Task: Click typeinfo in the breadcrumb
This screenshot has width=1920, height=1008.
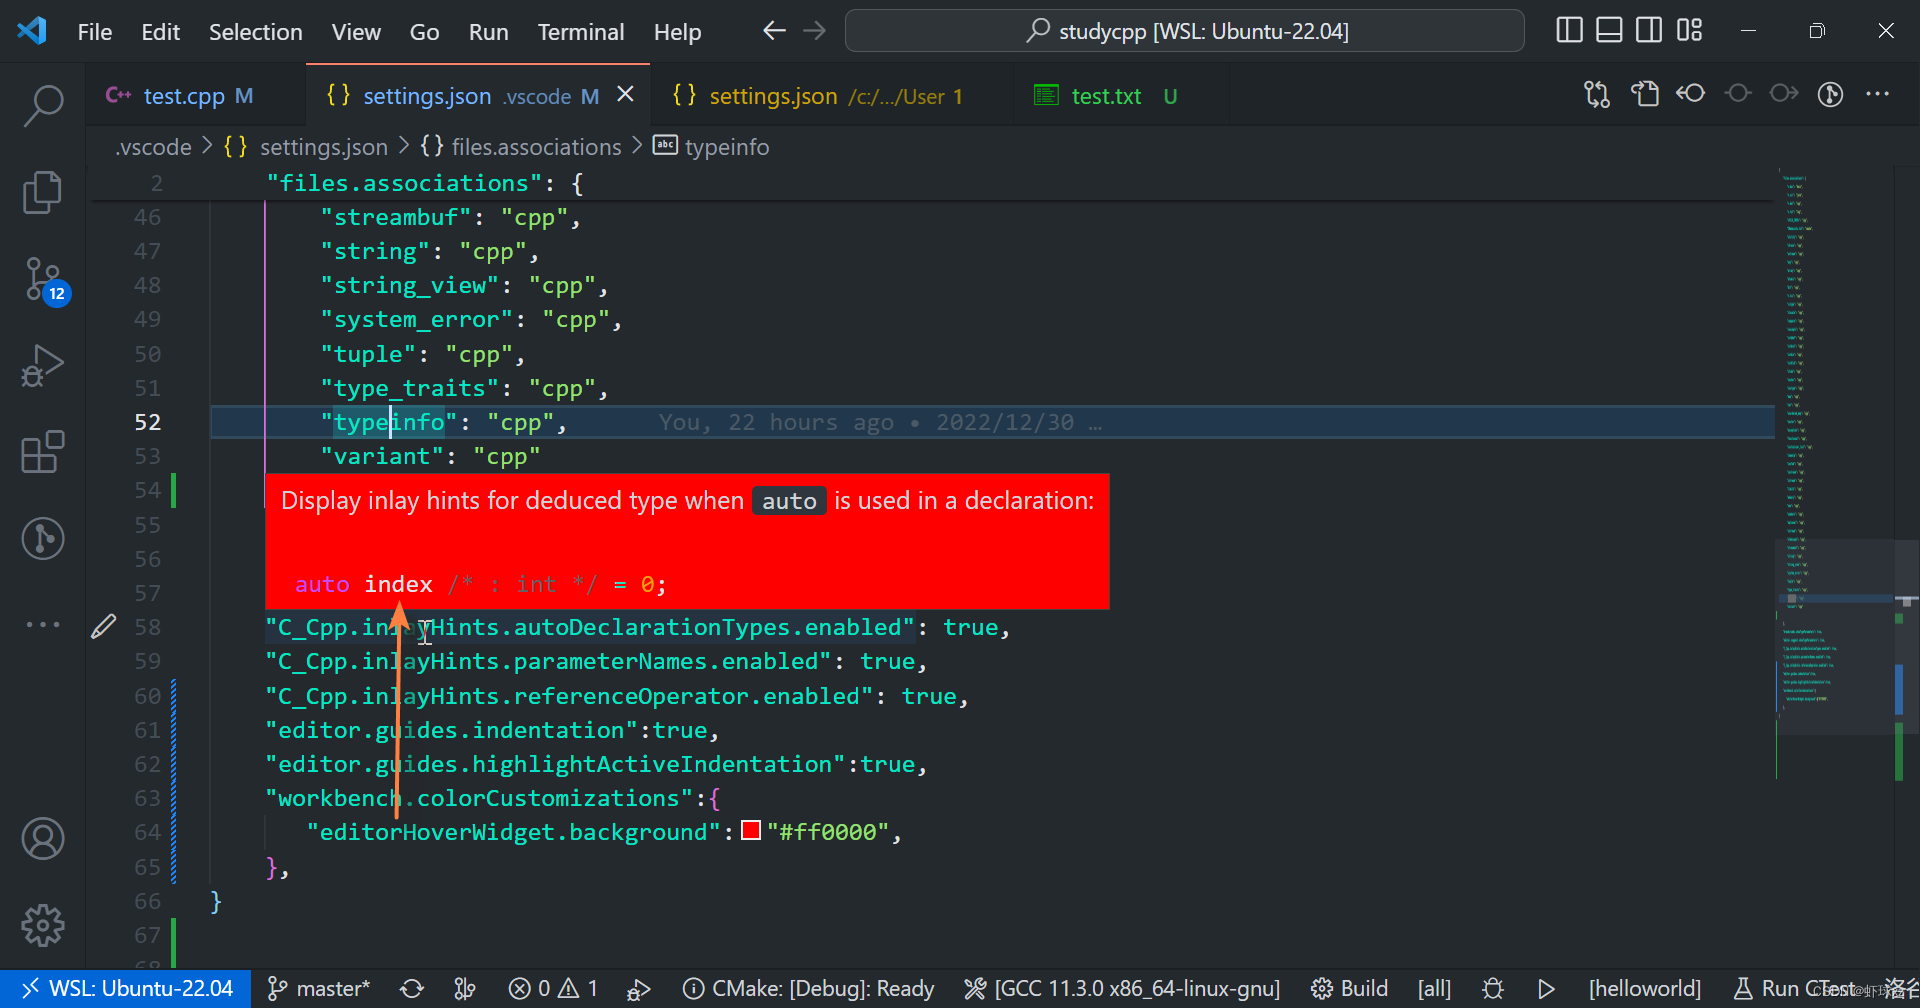Action: (x=727, y=147)
